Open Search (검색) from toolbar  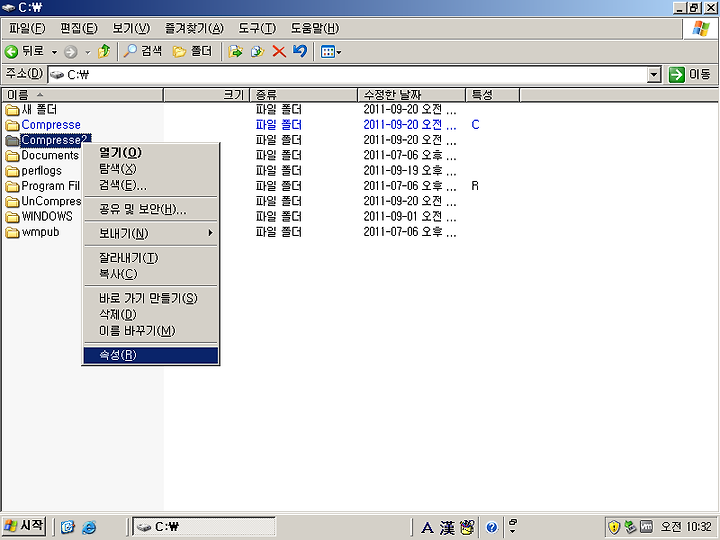point(143,51)
